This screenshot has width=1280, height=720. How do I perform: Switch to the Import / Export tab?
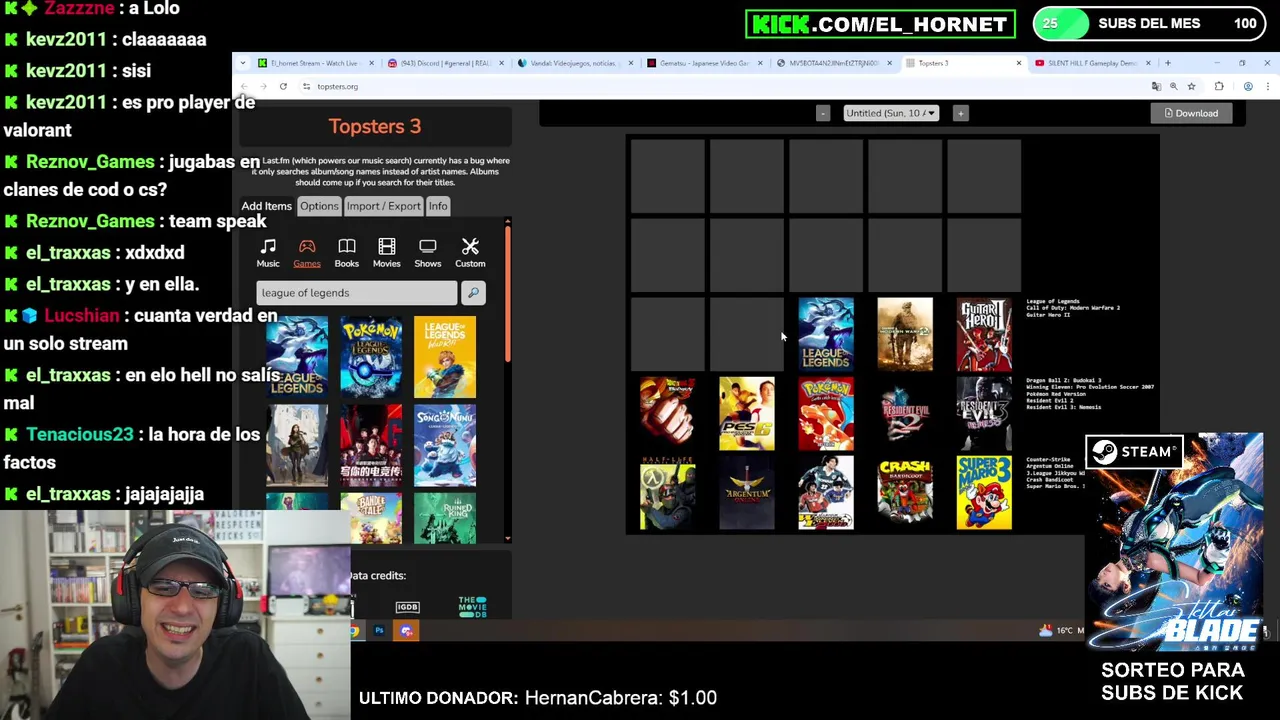pyautogui.click(x=384, y=206)
